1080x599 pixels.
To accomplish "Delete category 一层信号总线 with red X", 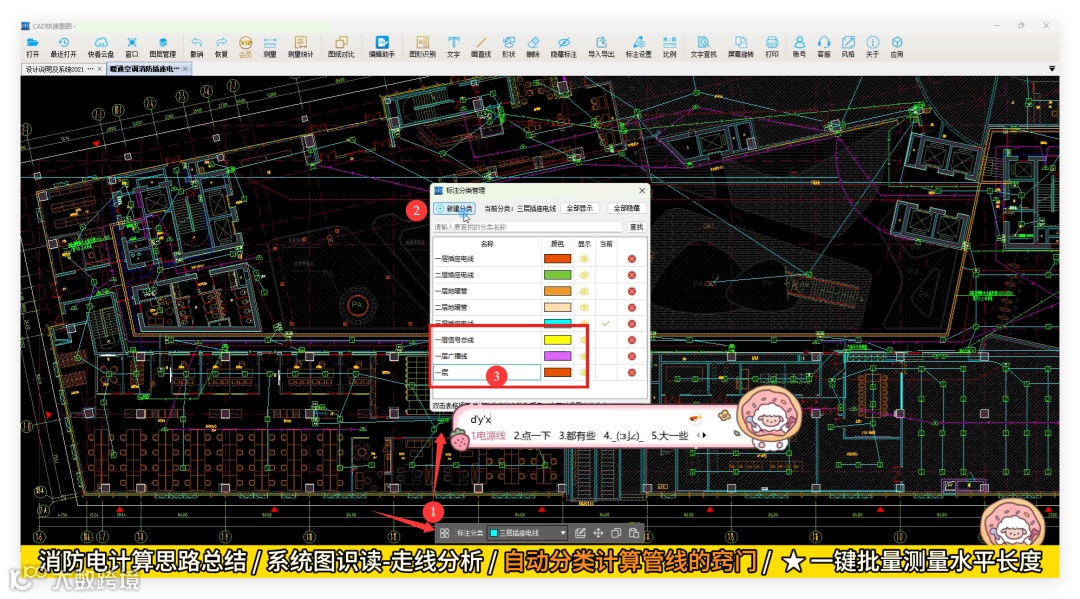I will point(632,340).
